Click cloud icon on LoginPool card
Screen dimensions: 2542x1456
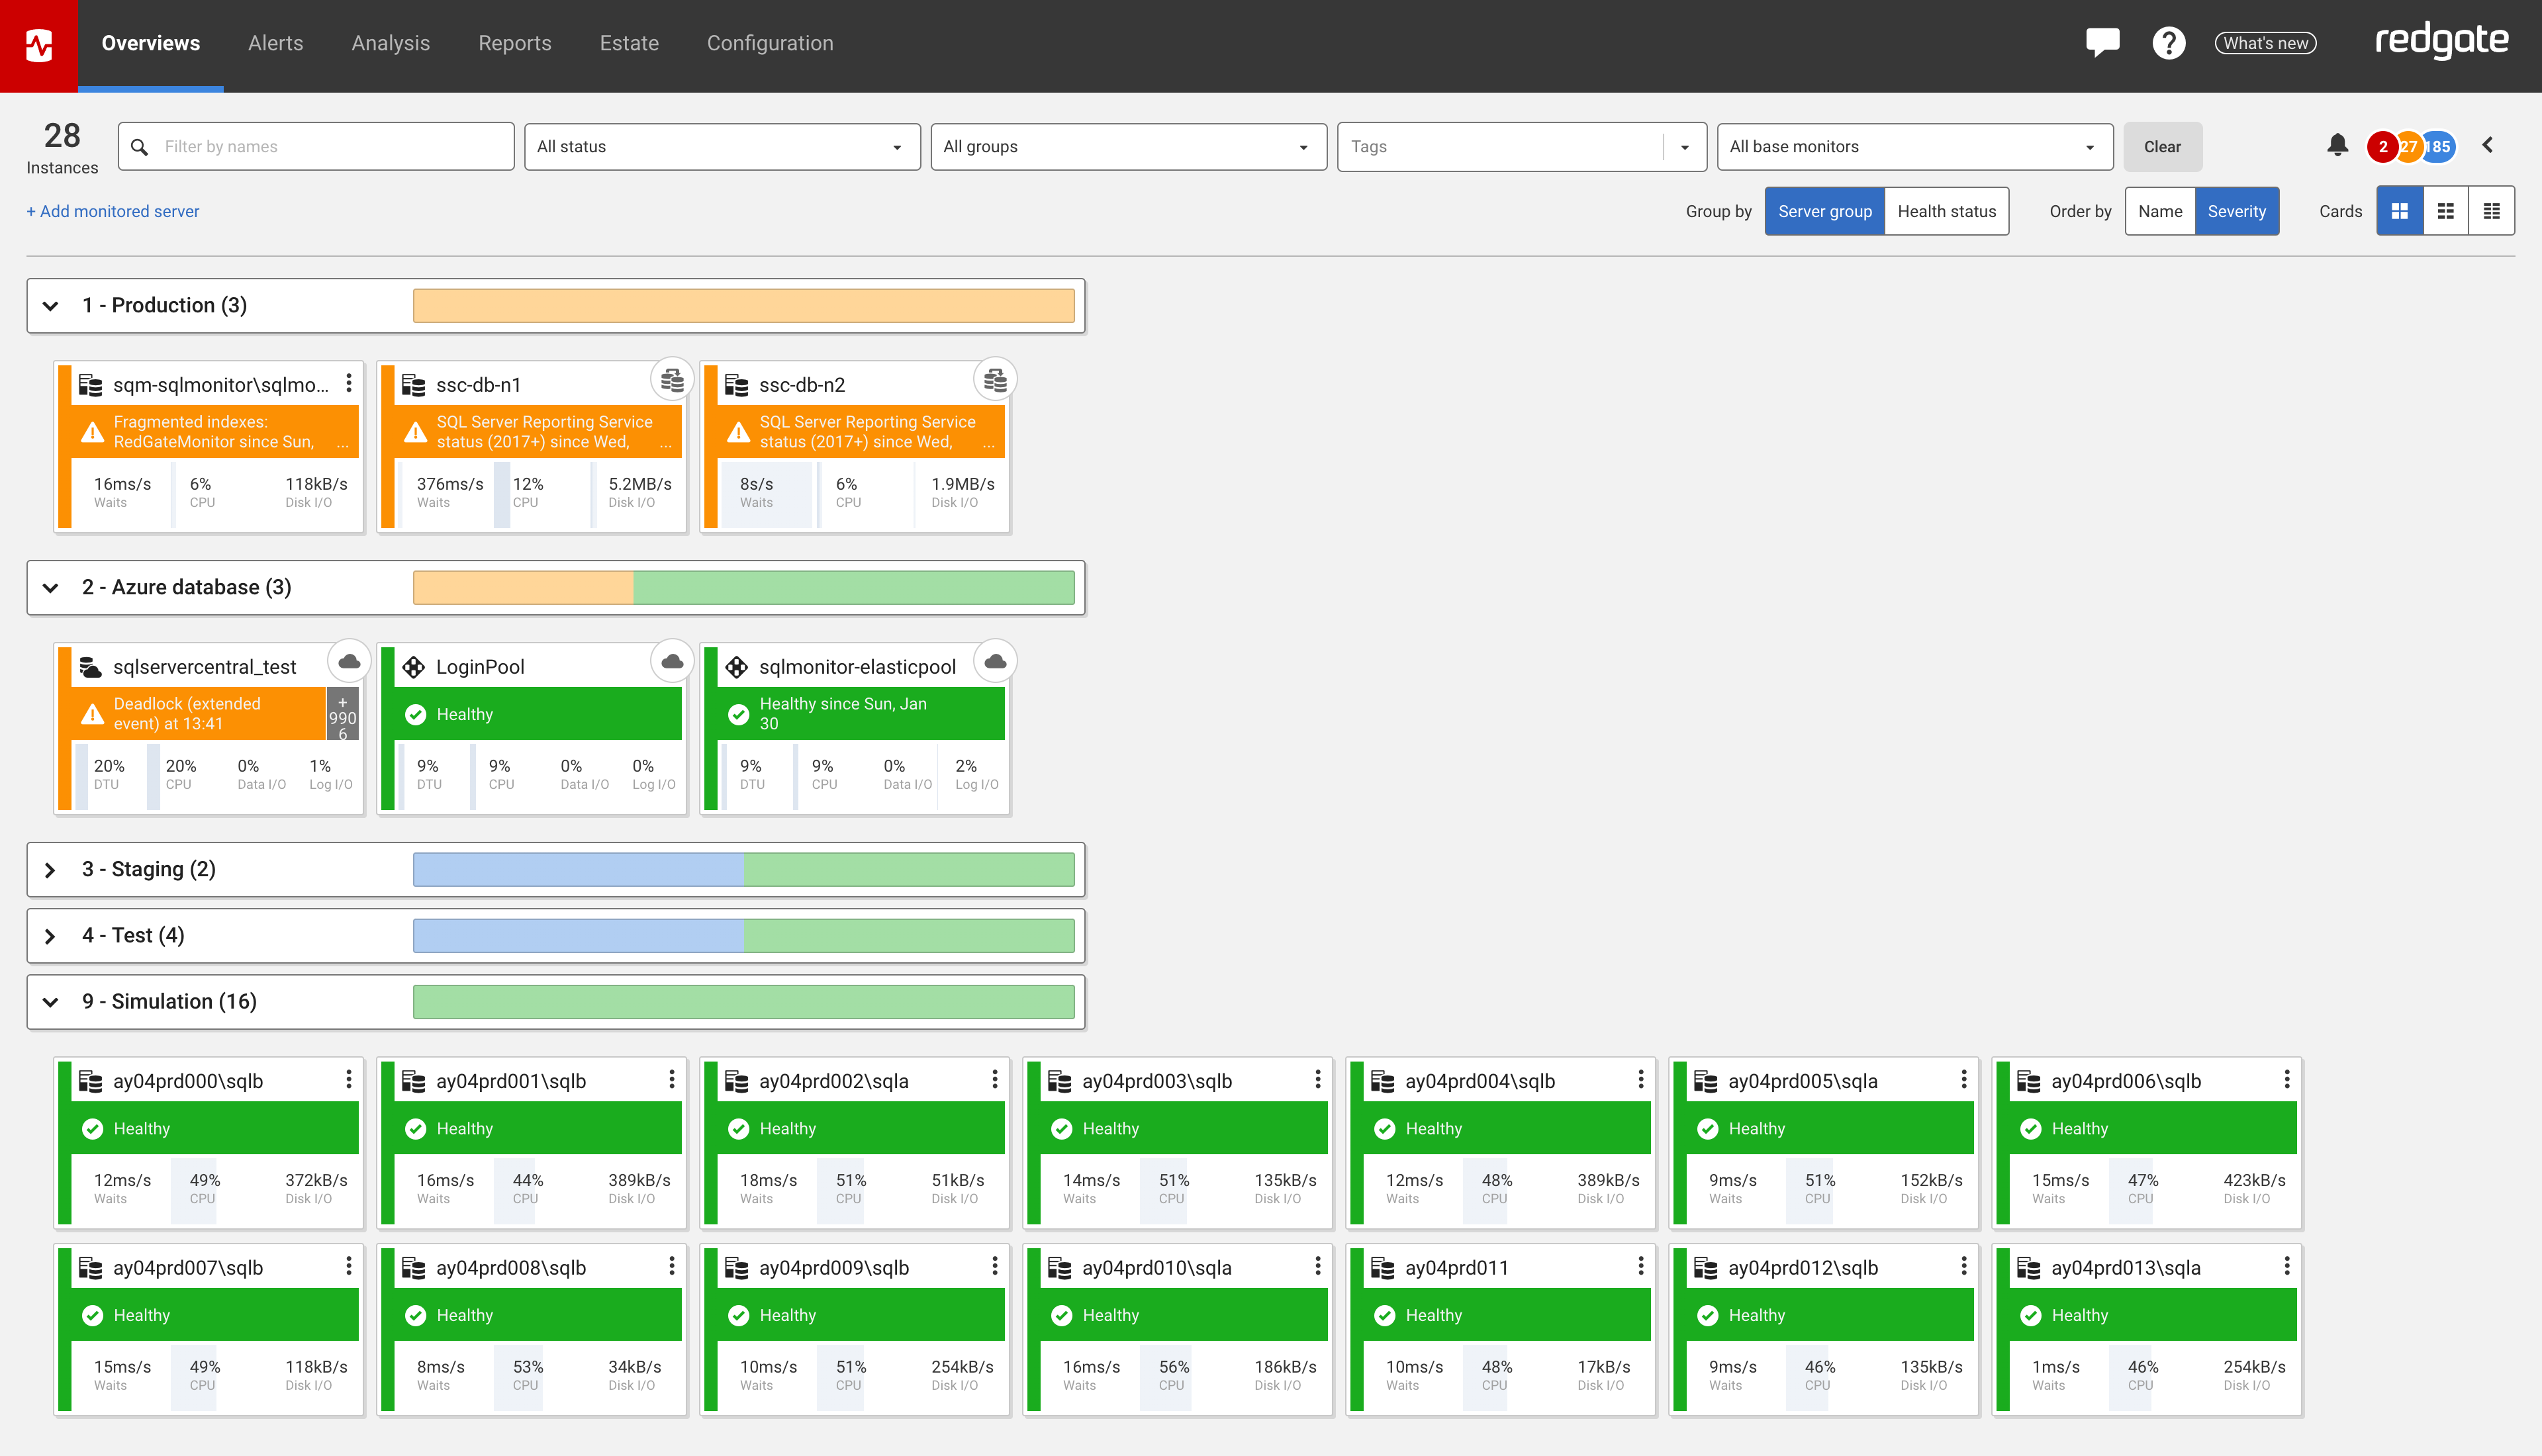click(x=673, y=662)
